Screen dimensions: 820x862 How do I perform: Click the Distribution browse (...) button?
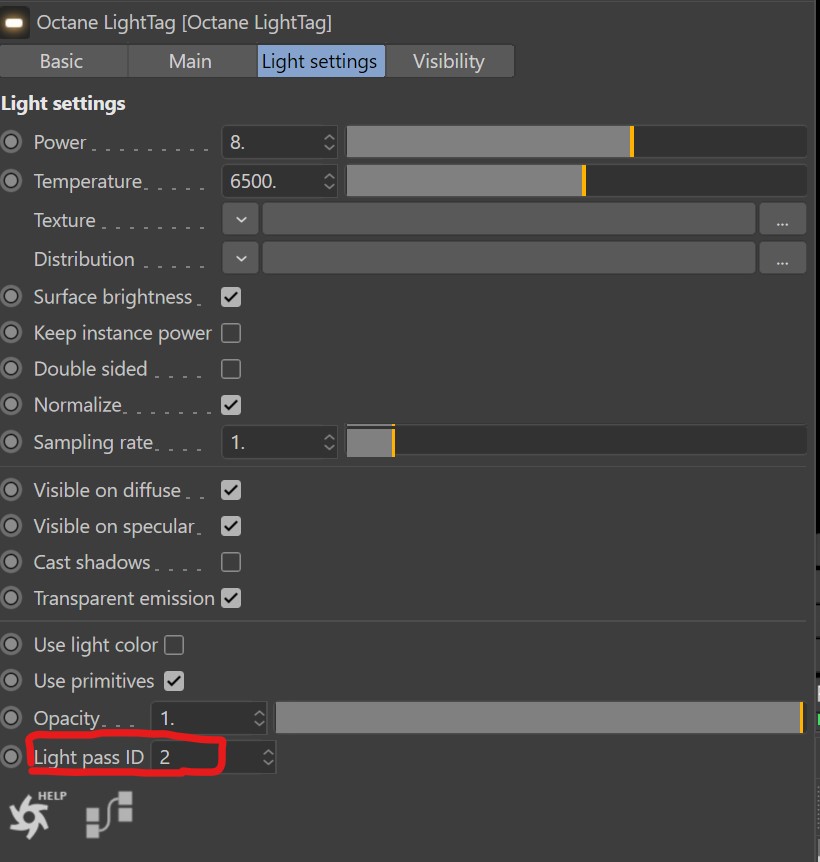click(x=783, y=258)
